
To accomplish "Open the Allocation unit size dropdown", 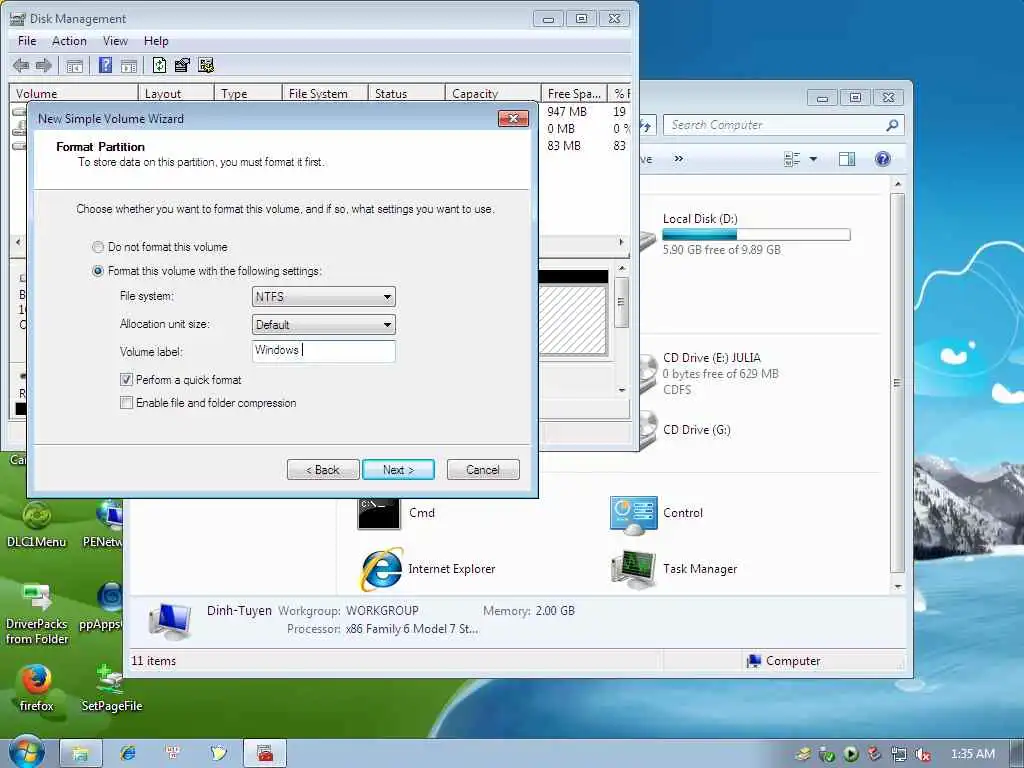I will 323,325.
